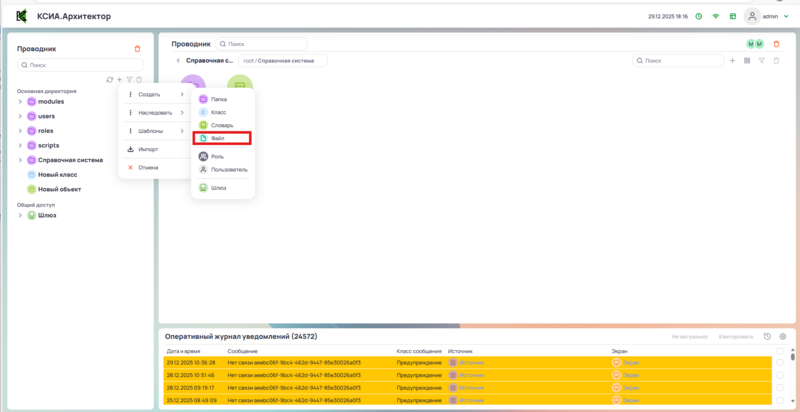Switch to grid view in the main explorer

point(747,61)
